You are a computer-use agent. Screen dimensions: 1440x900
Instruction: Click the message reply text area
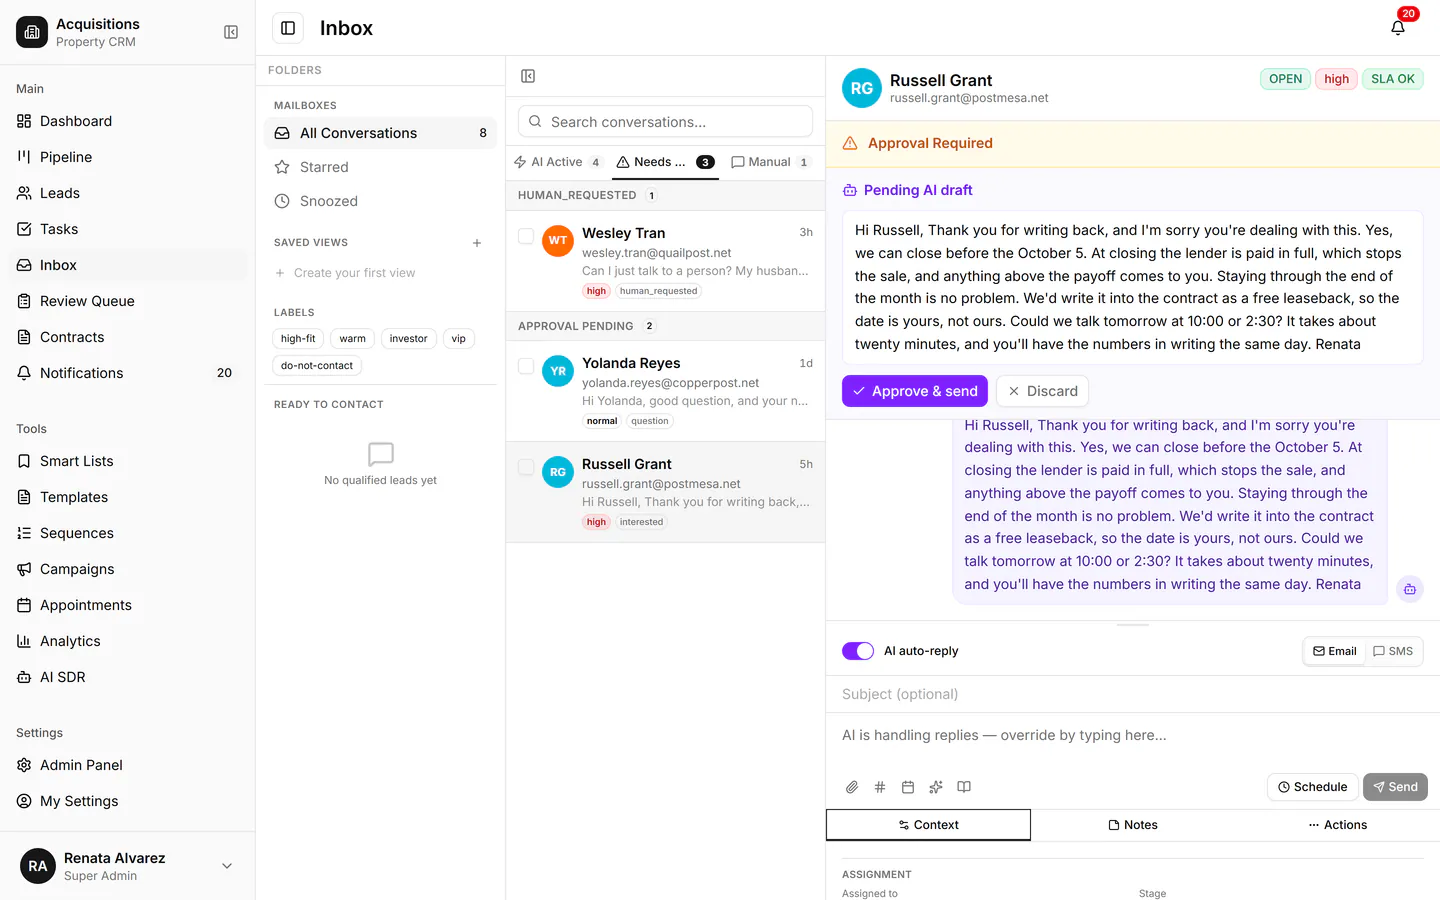tap(1133, 740)
